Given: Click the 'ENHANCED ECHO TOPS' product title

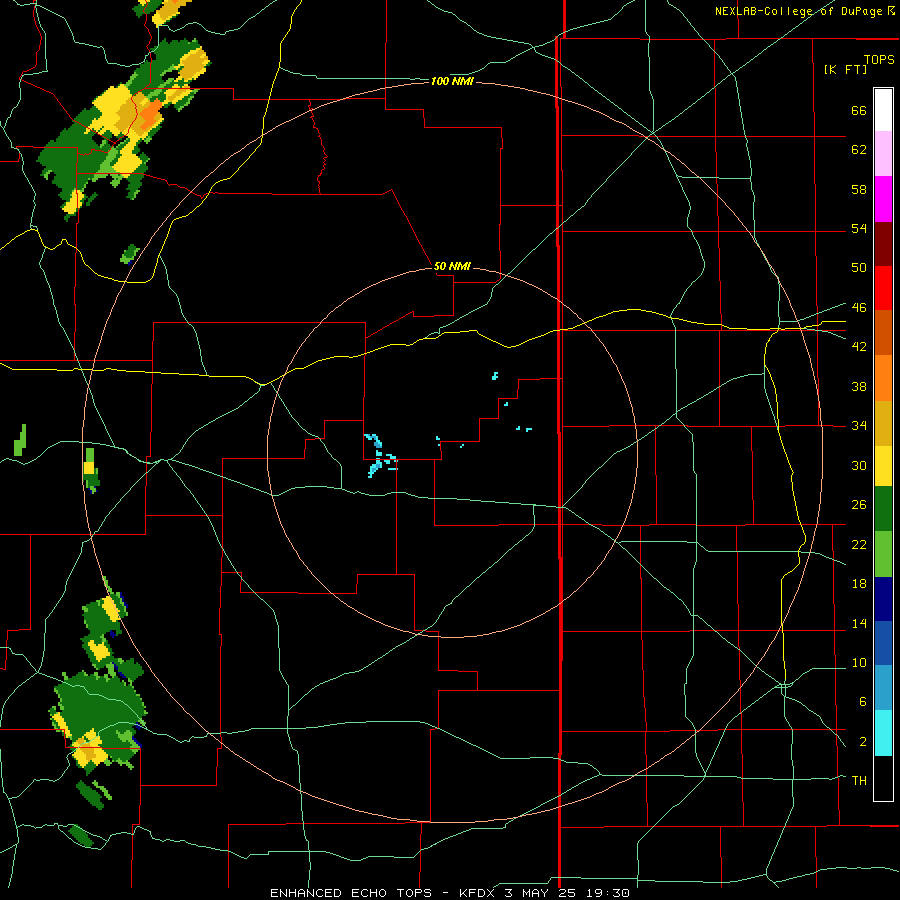Looking at the screenshot, I should pos(351,893).
